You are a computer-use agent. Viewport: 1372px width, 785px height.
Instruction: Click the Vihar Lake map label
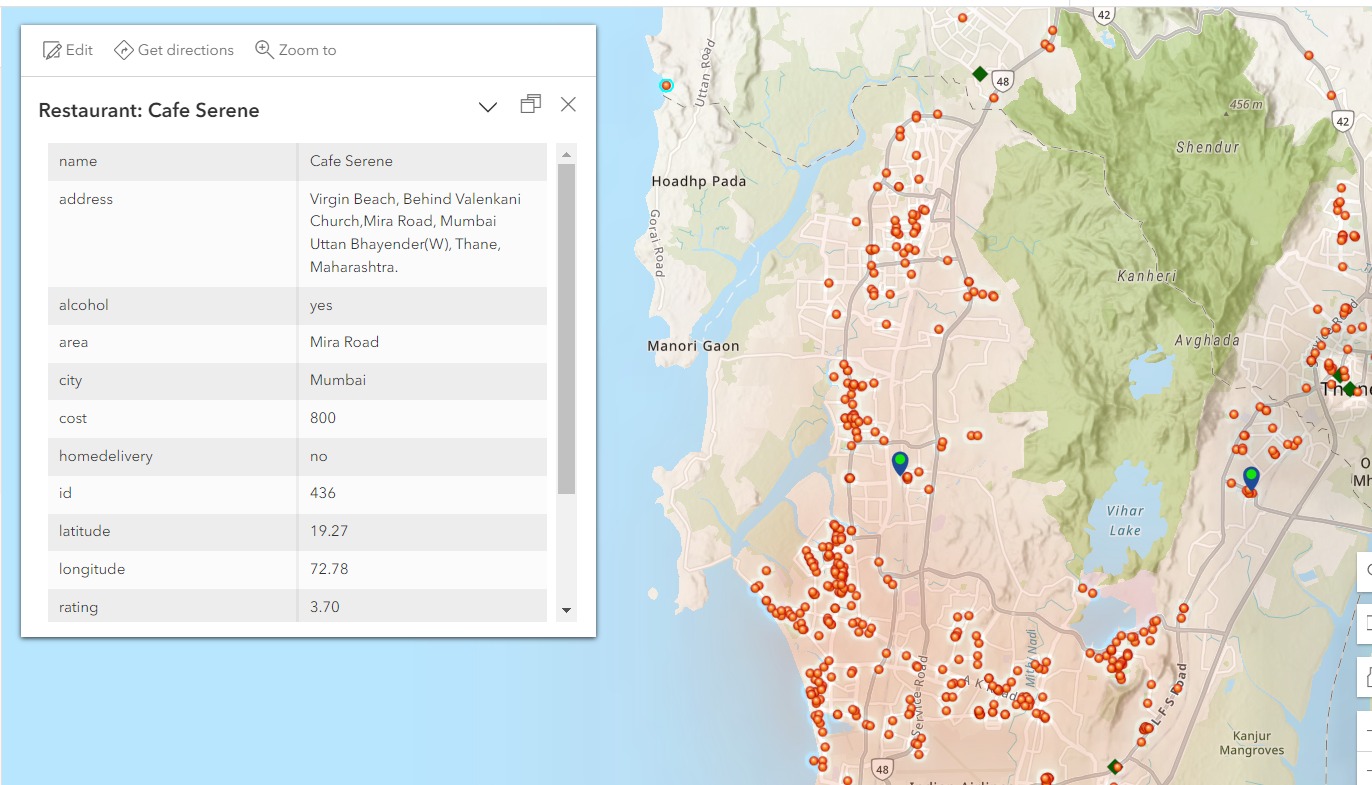coord(1125,520)
